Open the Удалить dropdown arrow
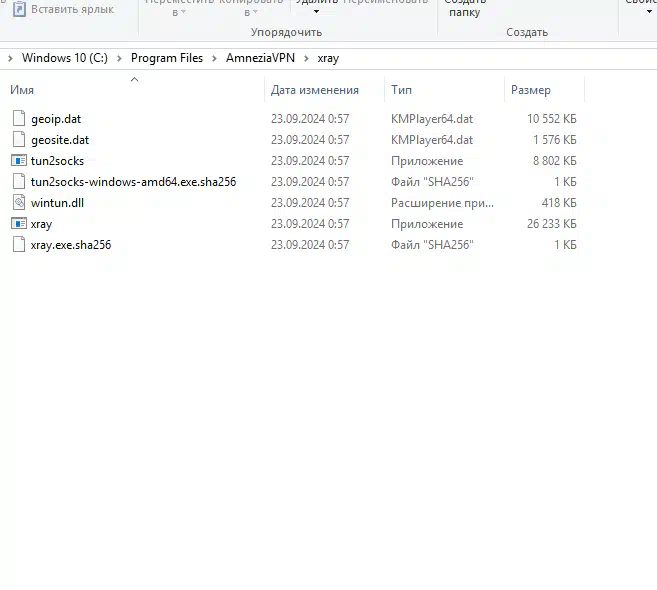This screenshot has height=590, width=657. tap(316, 12)
